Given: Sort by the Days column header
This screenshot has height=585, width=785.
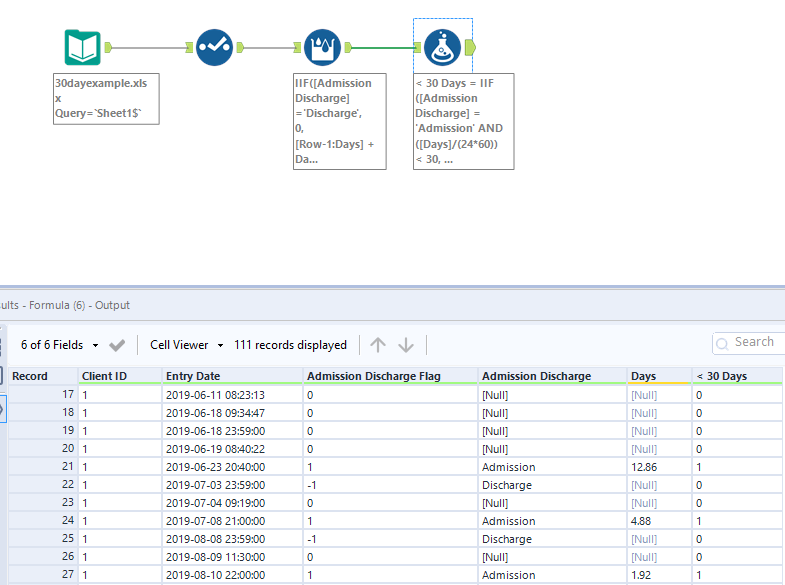Looking at the screenshot, I should tap(644, 376).
